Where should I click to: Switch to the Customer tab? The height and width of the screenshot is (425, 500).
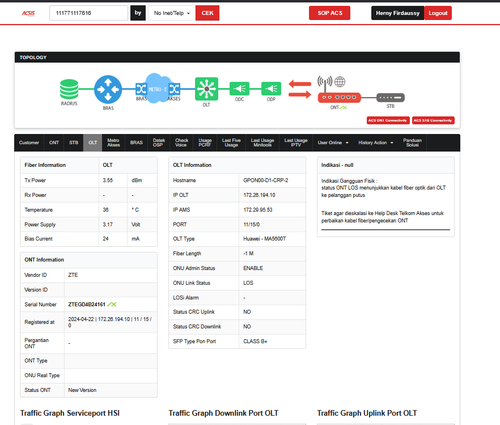click(29, 143)
